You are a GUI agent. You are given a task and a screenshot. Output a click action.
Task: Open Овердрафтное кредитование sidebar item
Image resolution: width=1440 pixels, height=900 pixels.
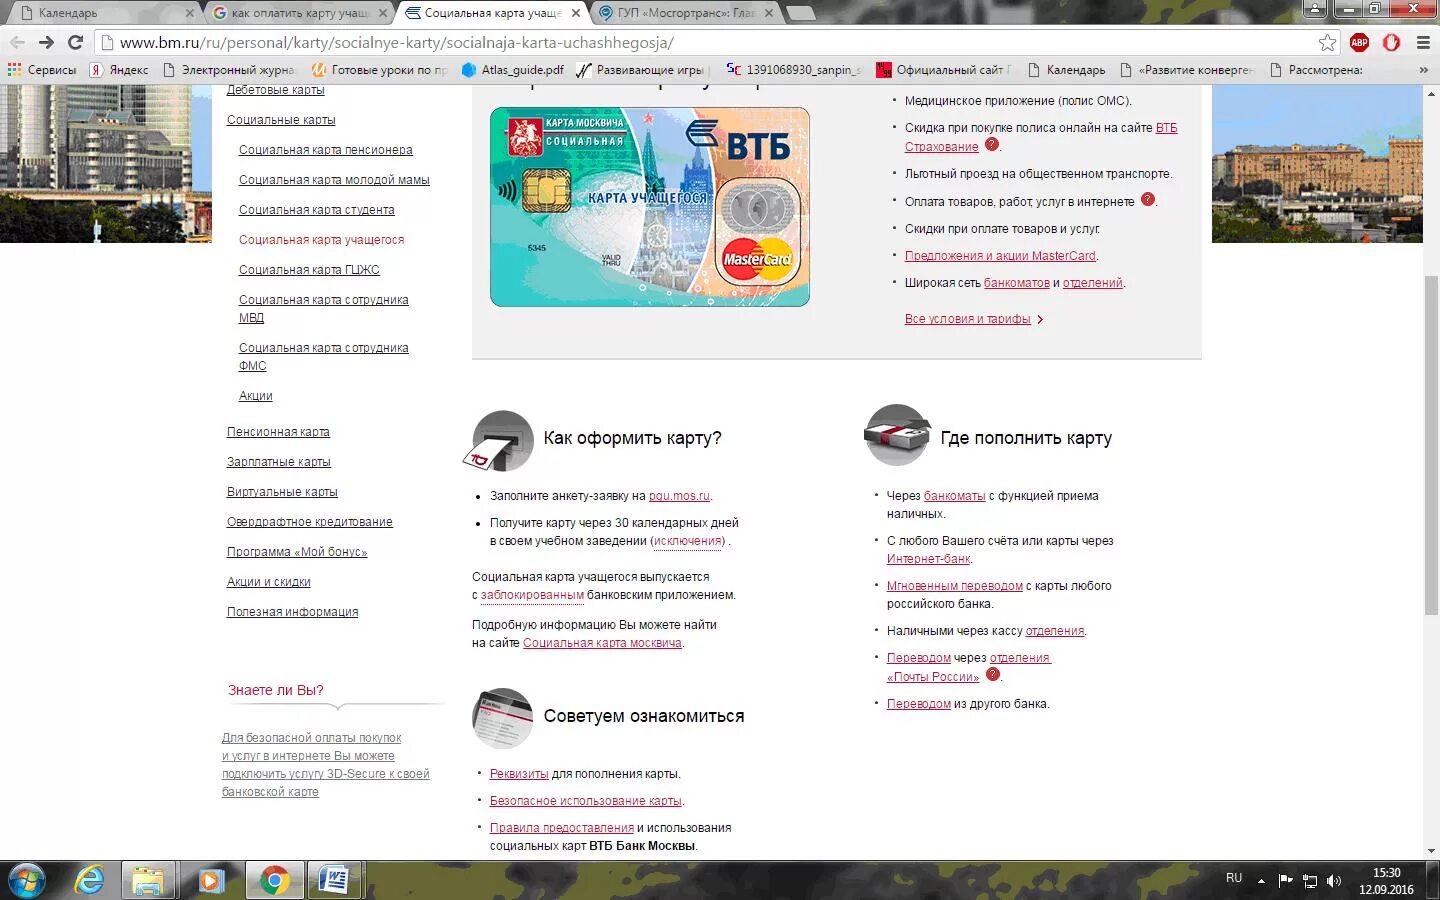[x=309, y=522]
